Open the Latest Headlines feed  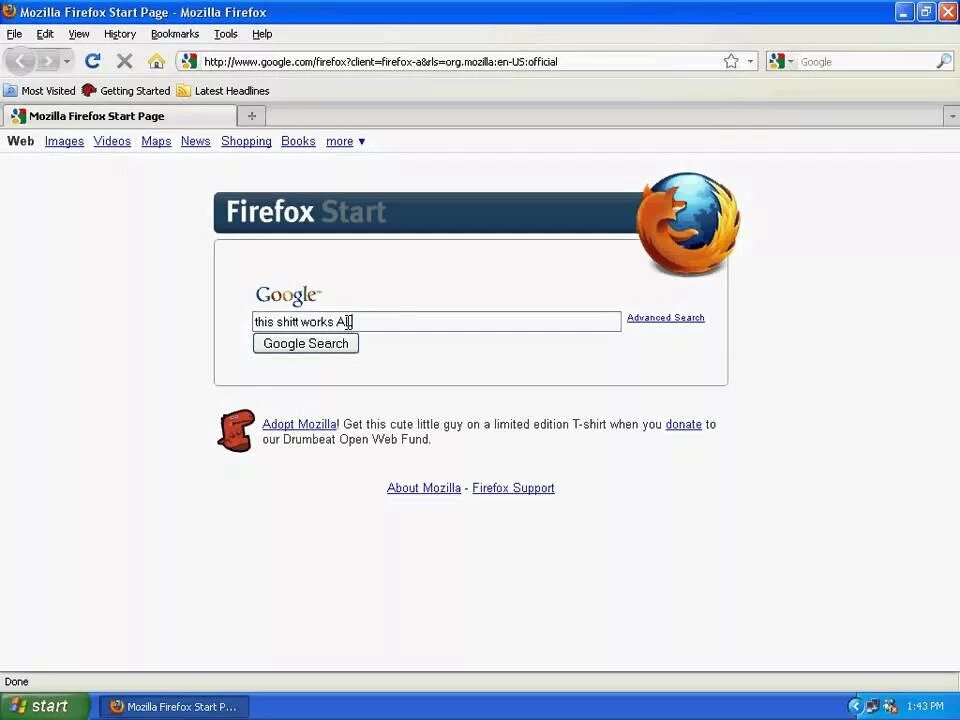(223, 91)
